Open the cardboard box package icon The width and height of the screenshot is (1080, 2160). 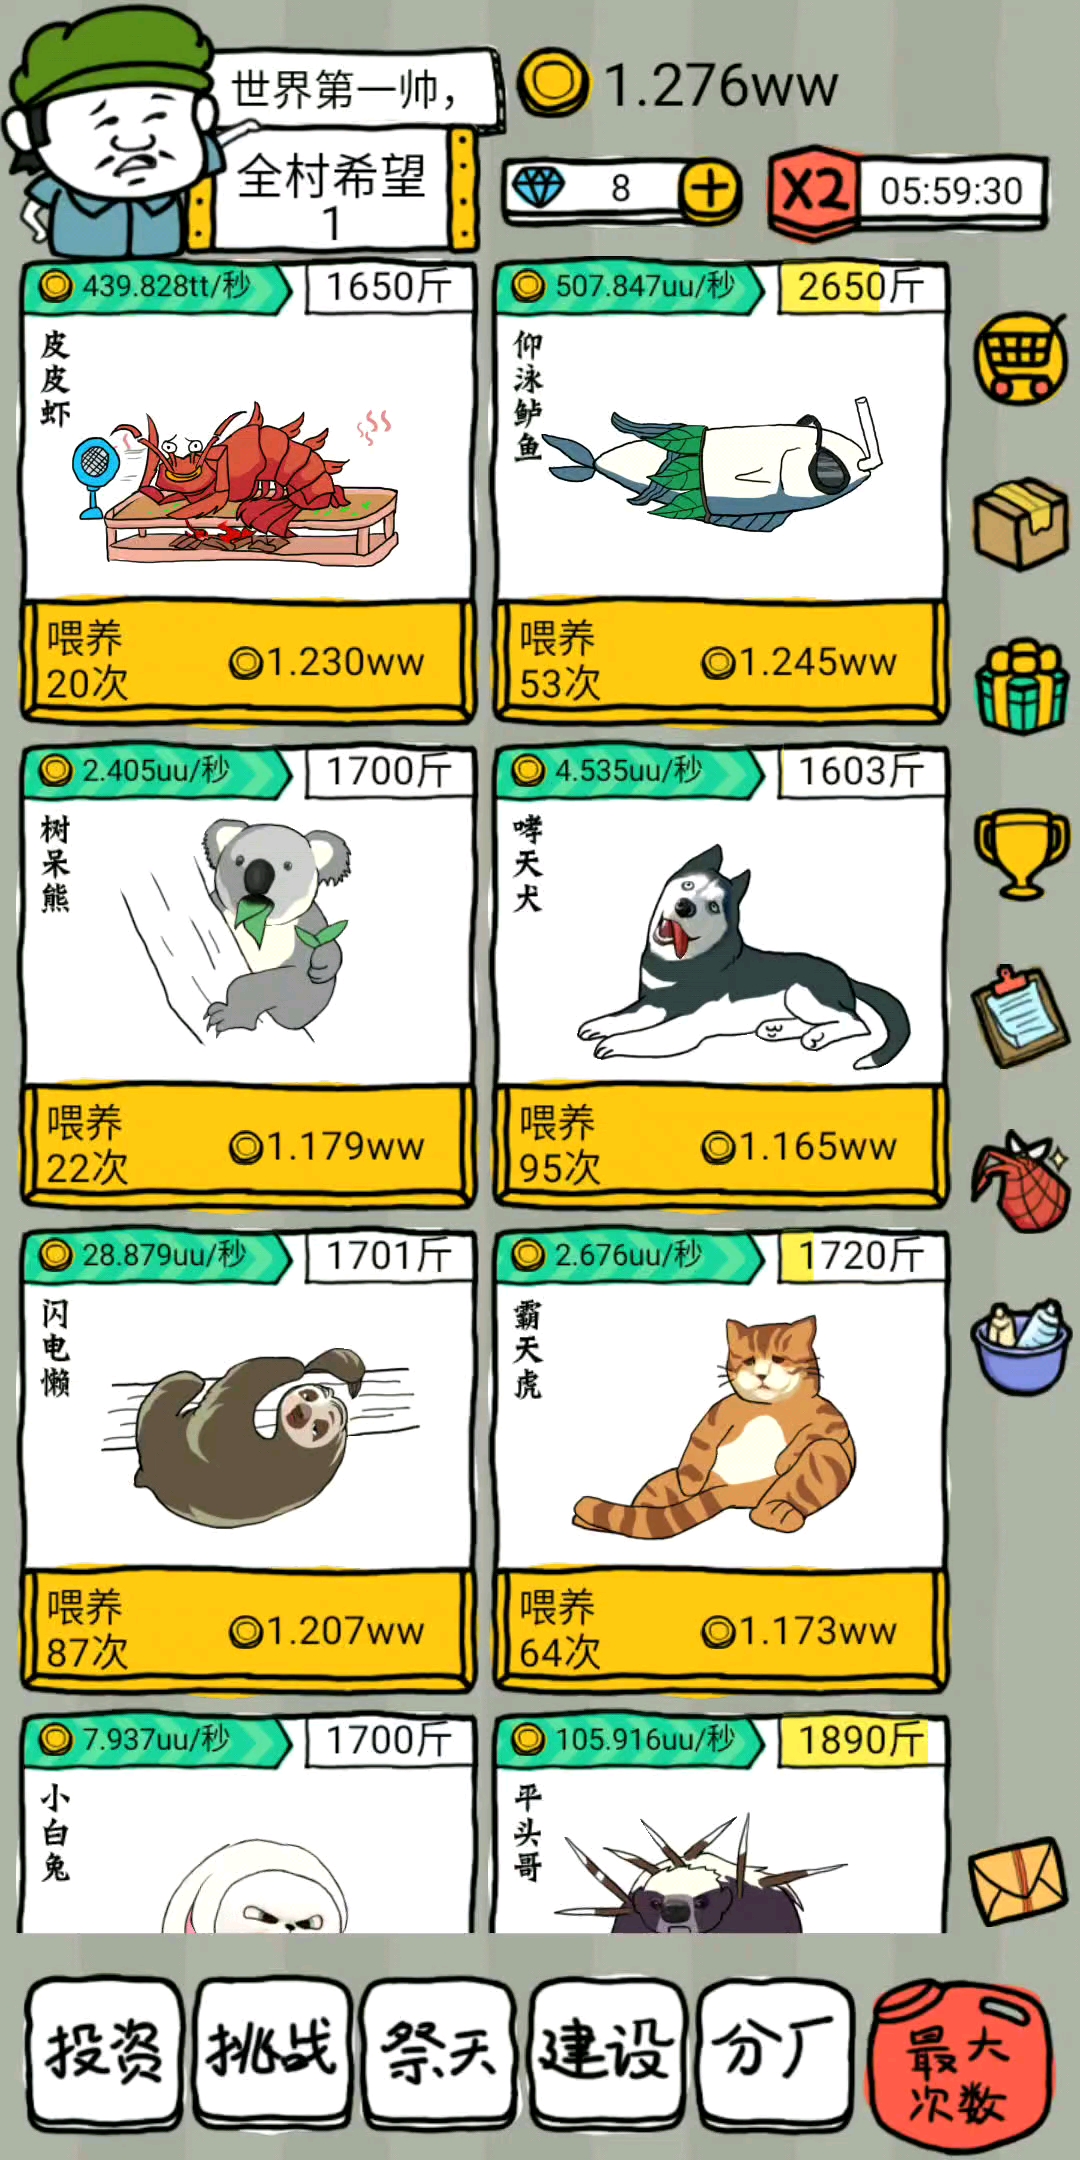(1021, 523)
